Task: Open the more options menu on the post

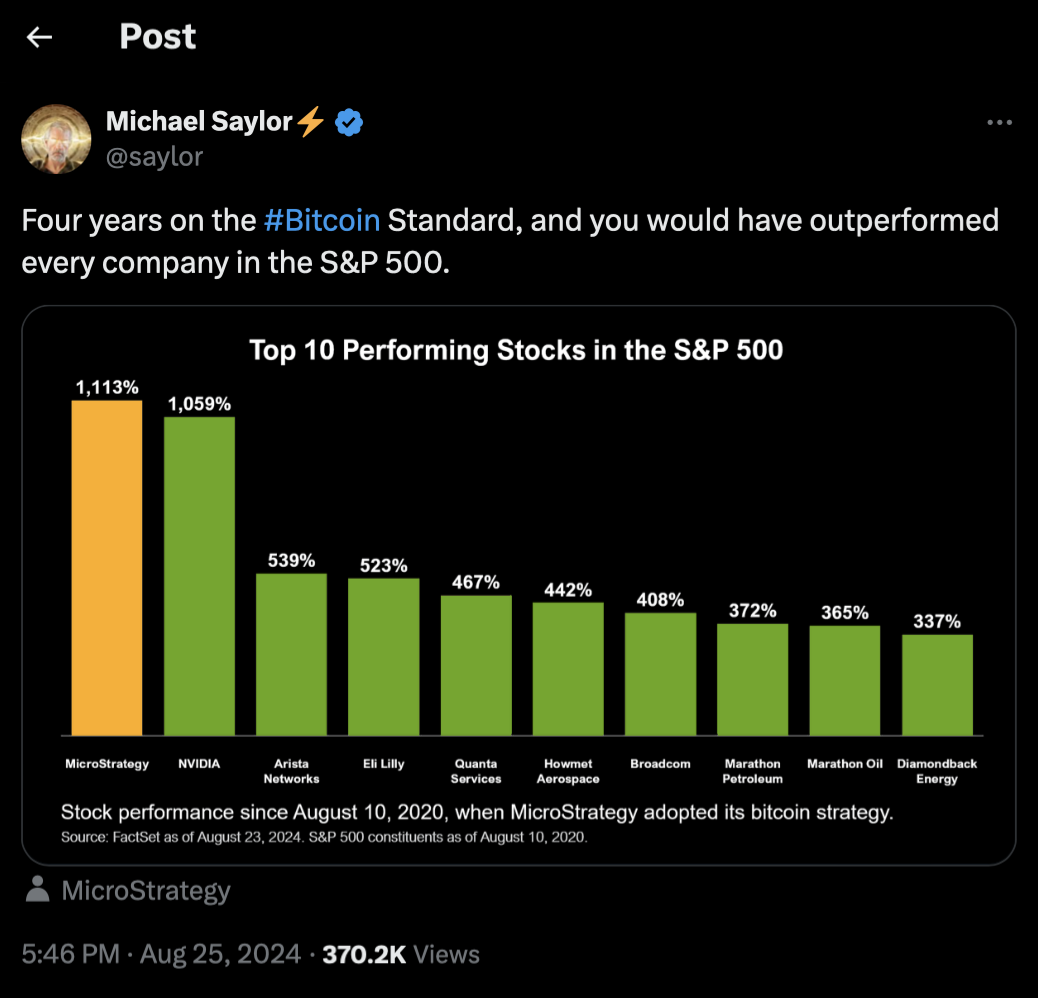Action: click(999, 121)
